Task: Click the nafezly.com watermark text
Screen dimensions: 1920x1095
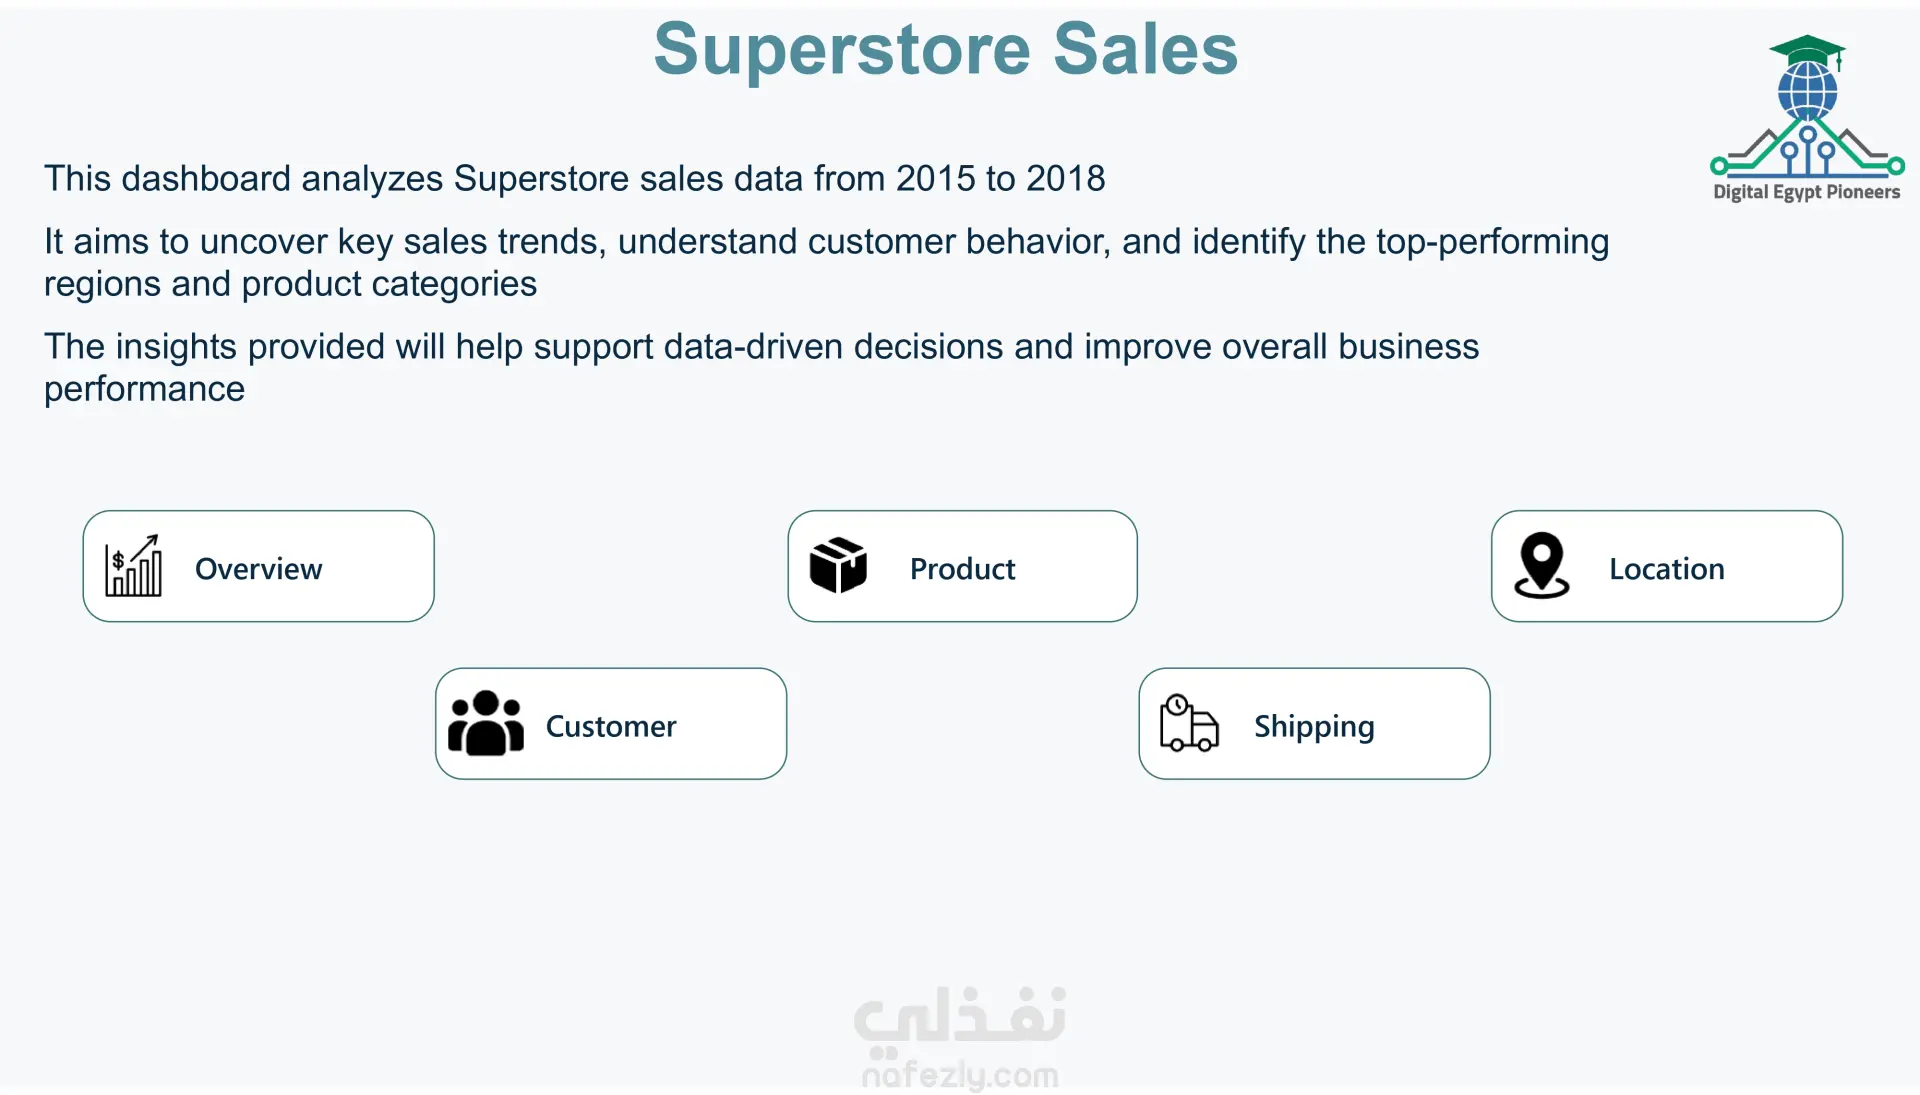Action: 959,1076
